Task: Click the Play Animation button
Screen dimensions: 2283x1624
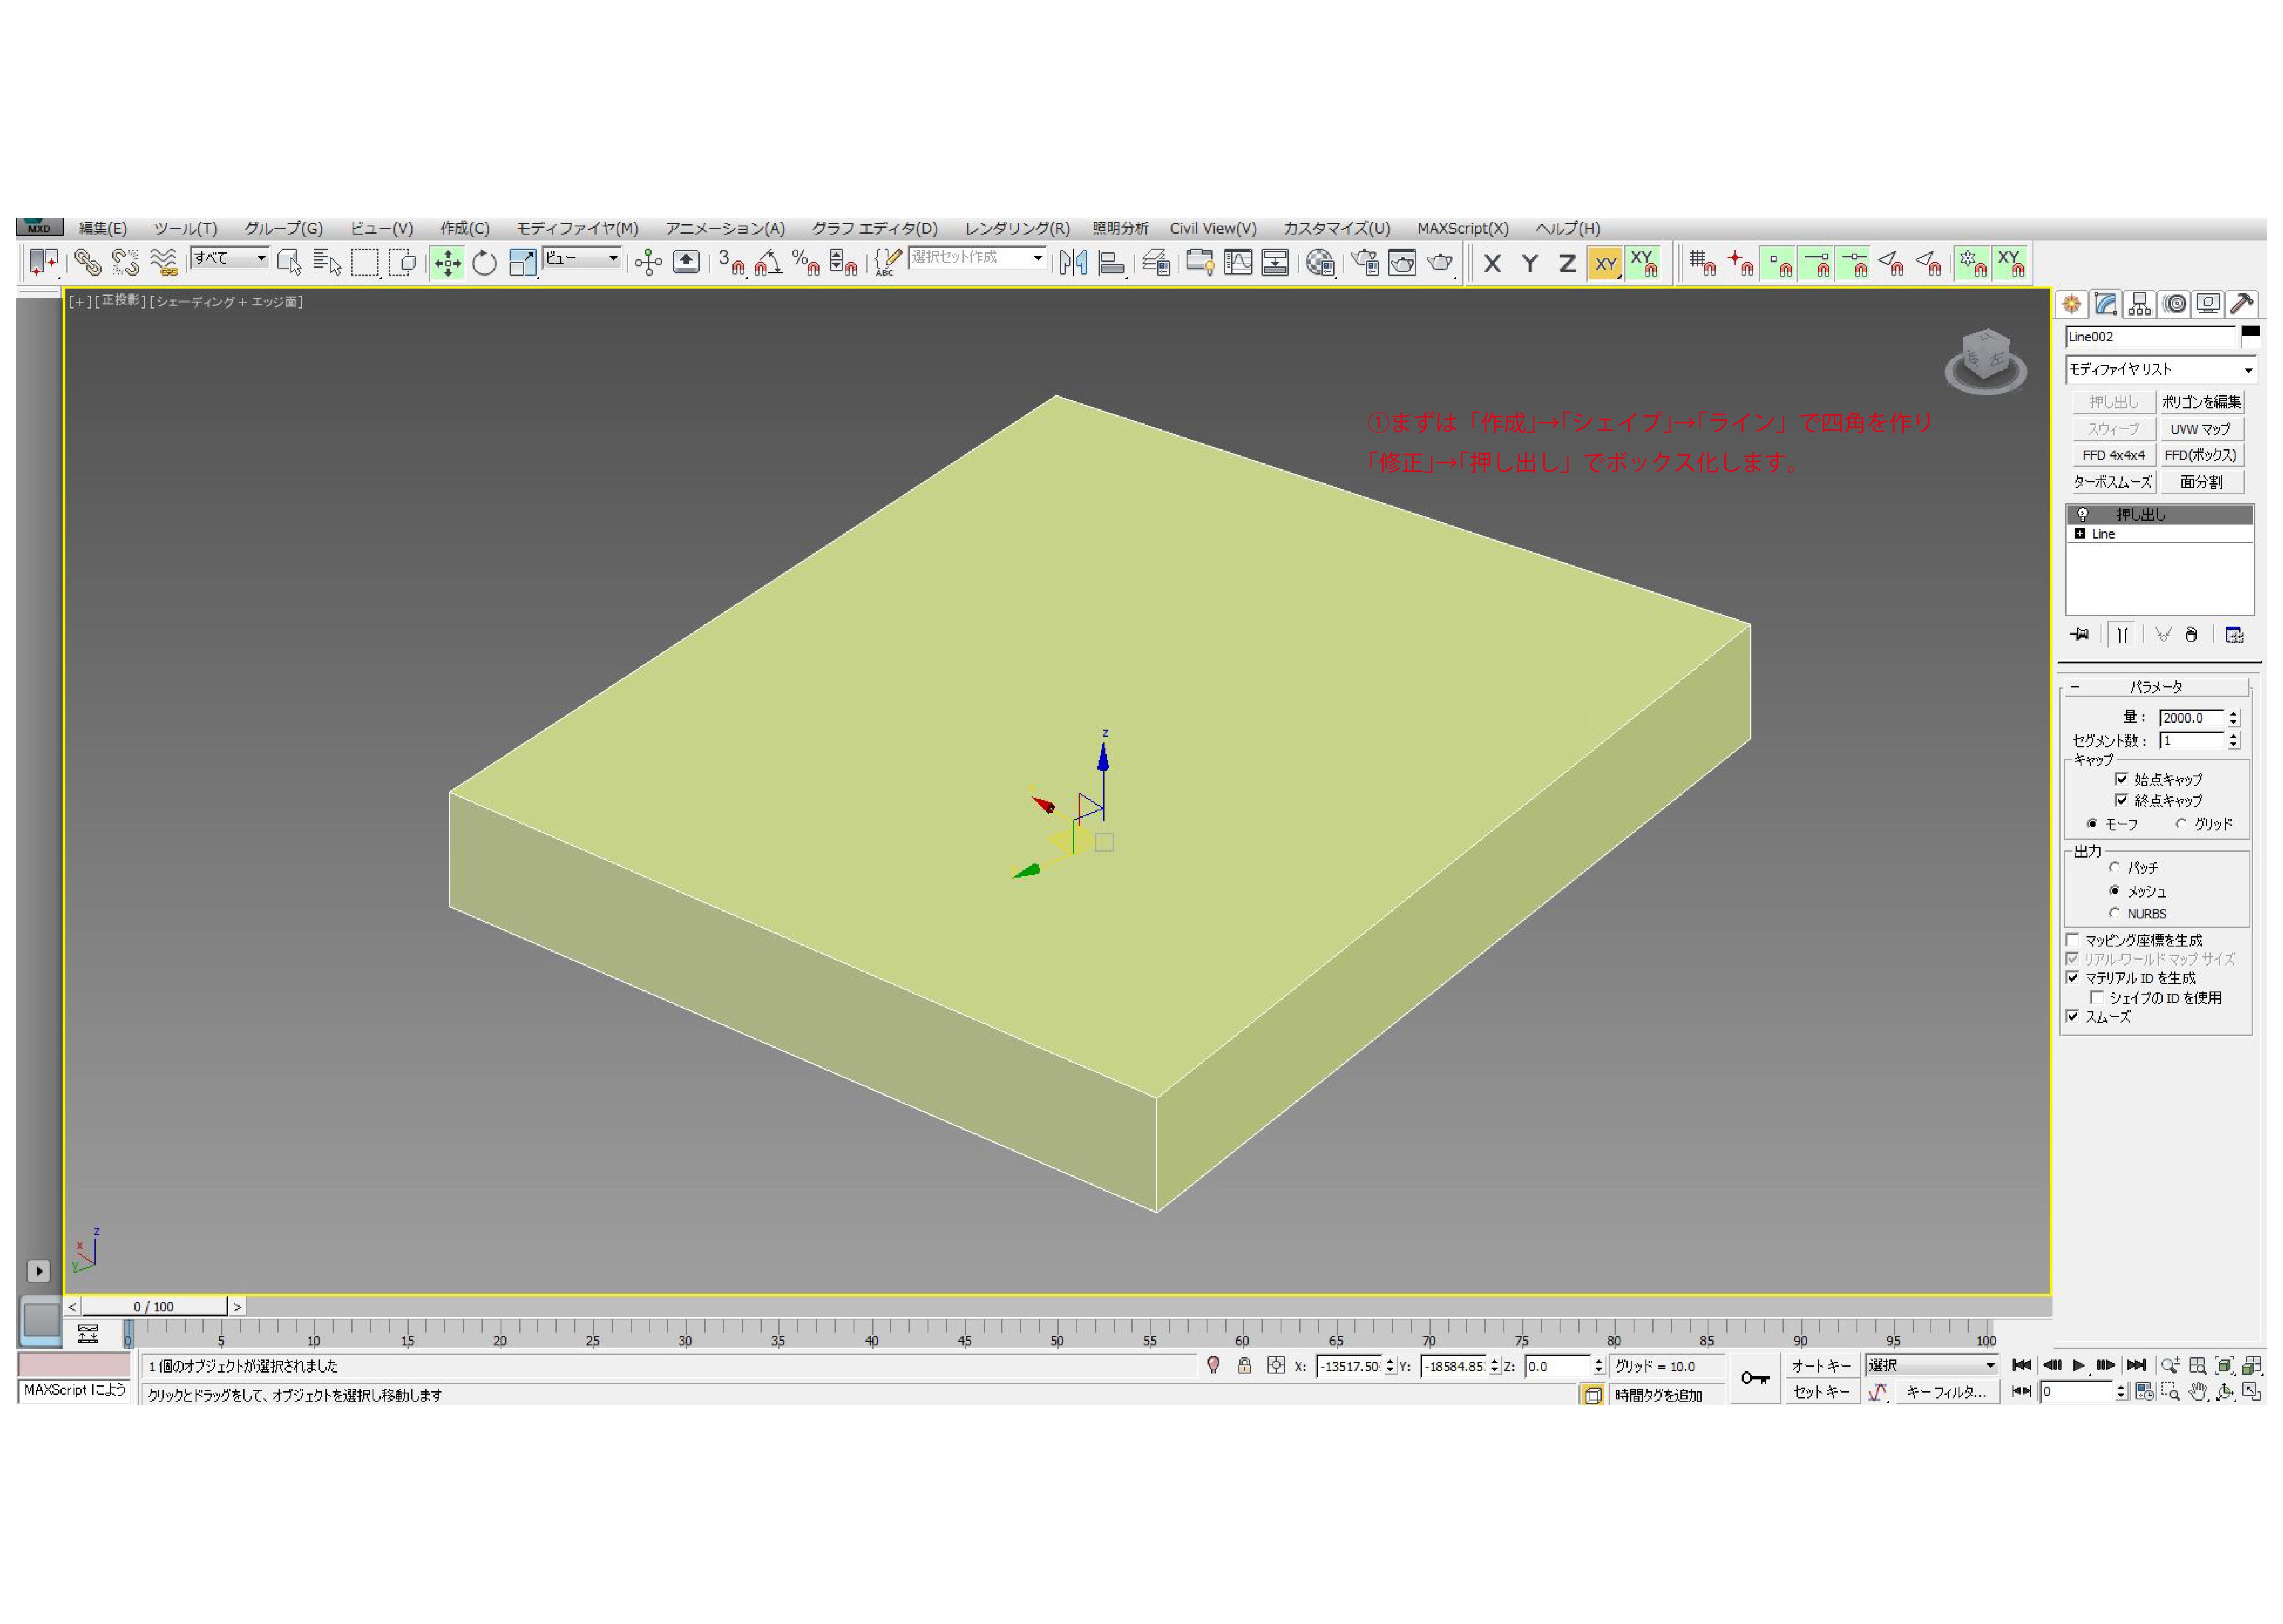Action: [x=2078, y=1365]
